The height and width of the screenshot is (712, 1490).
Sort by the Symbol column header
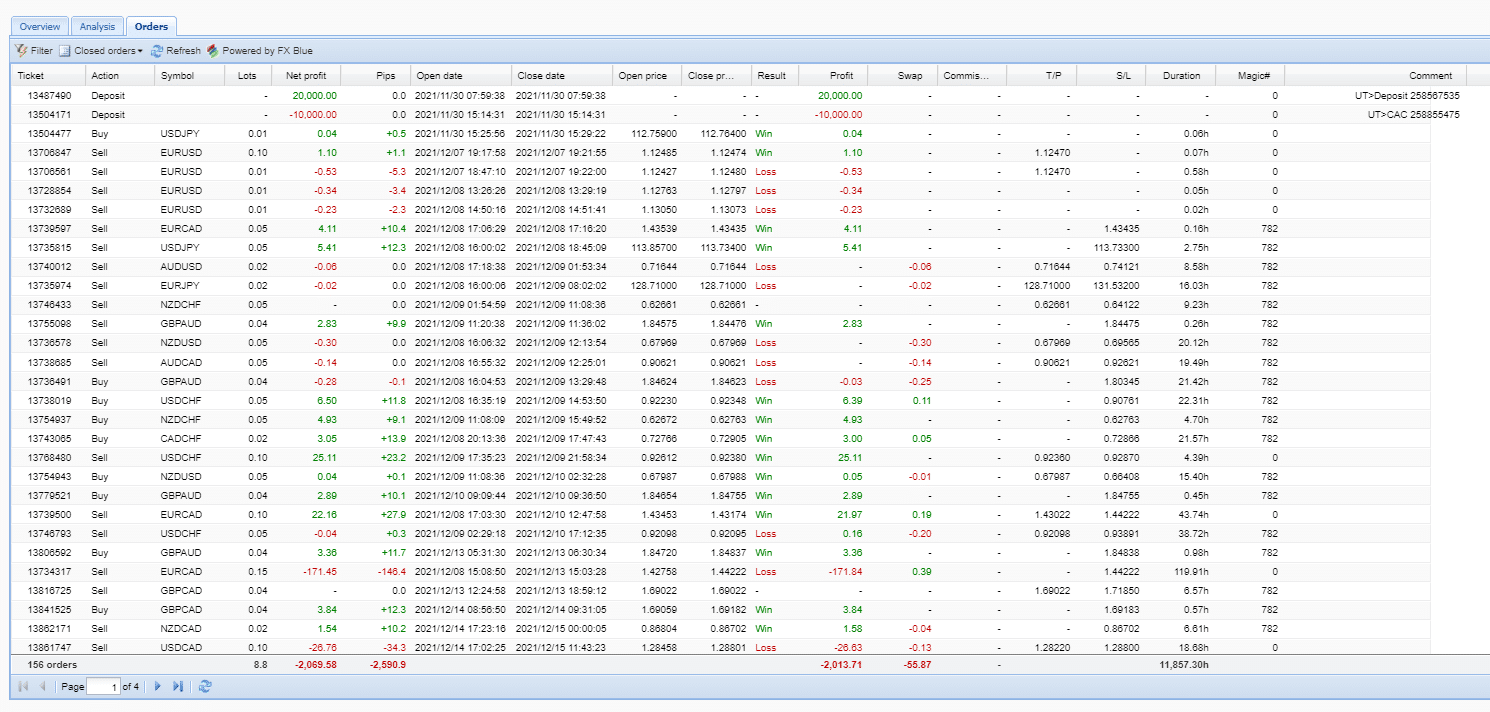(x=189, y=76)
